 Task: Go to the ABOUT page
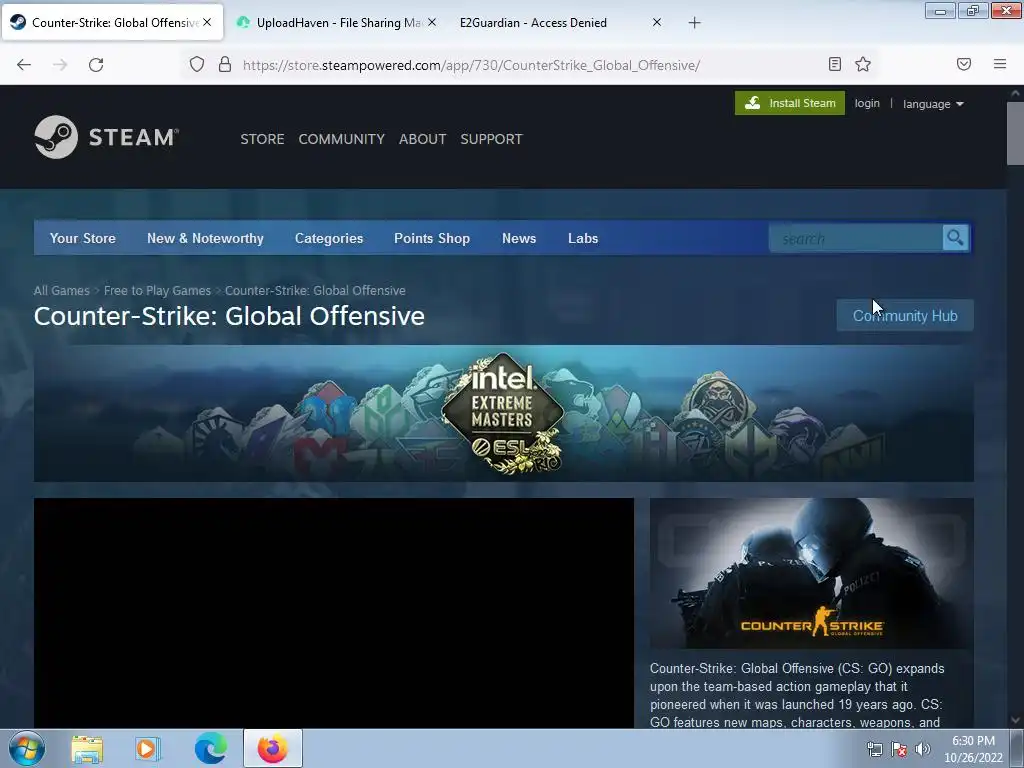point(423,139)
